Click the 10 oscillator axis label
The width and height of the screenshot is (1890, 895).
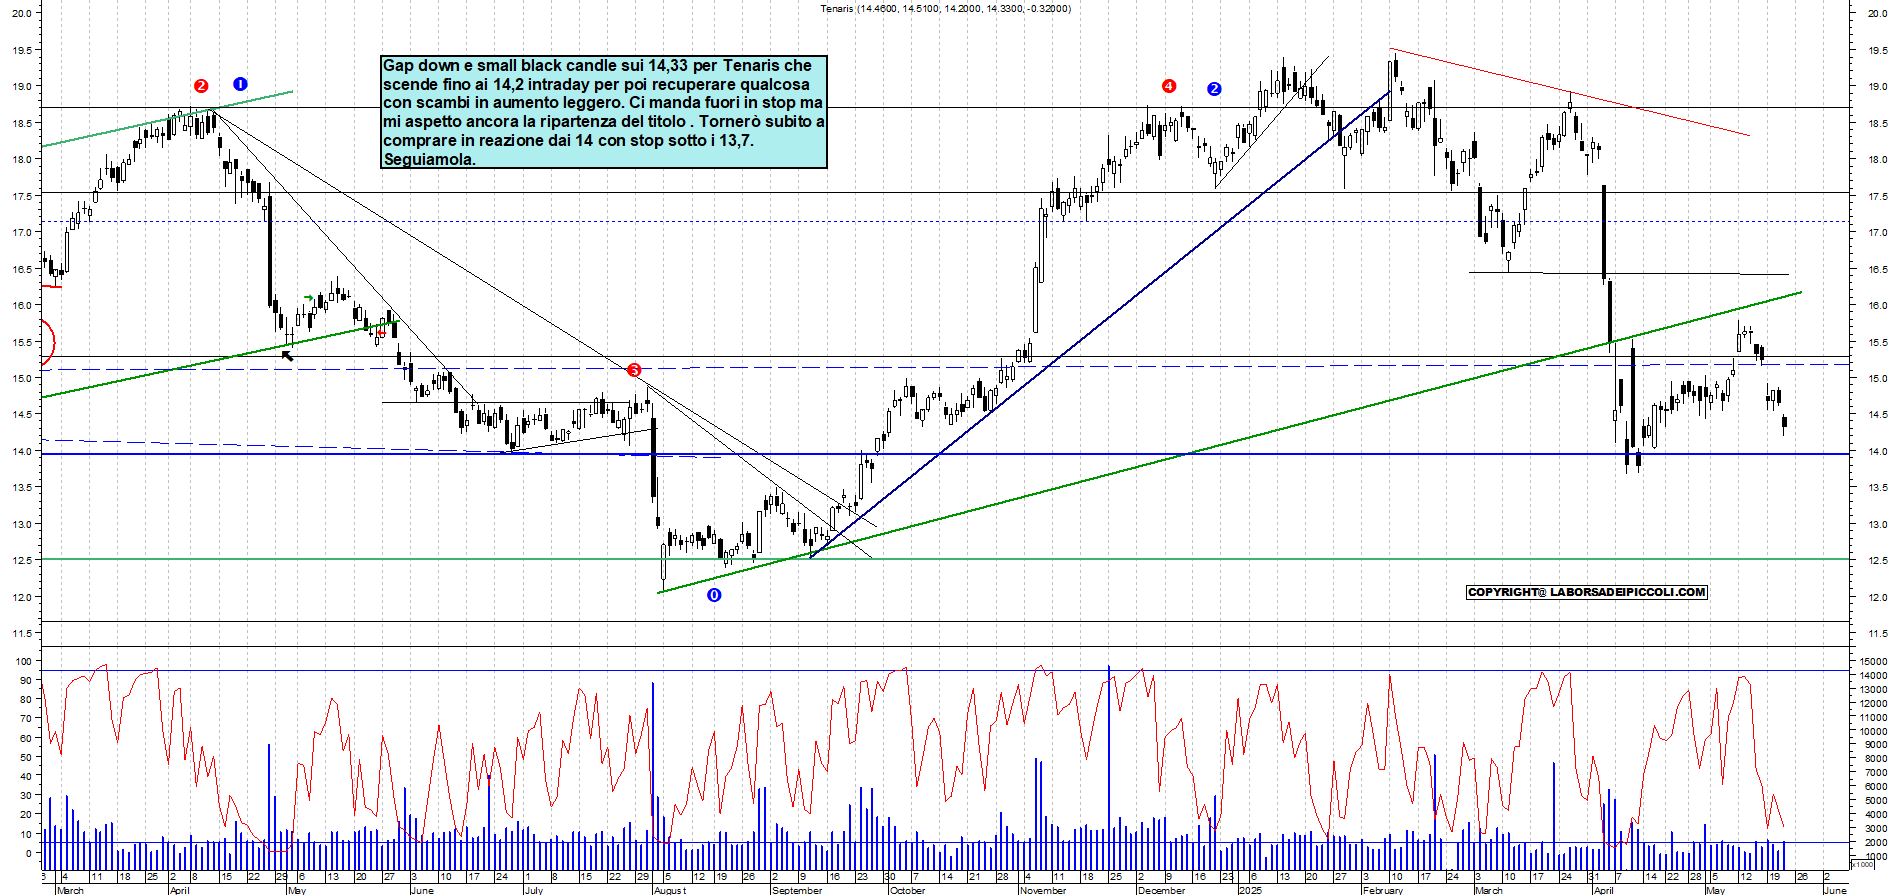26,834
